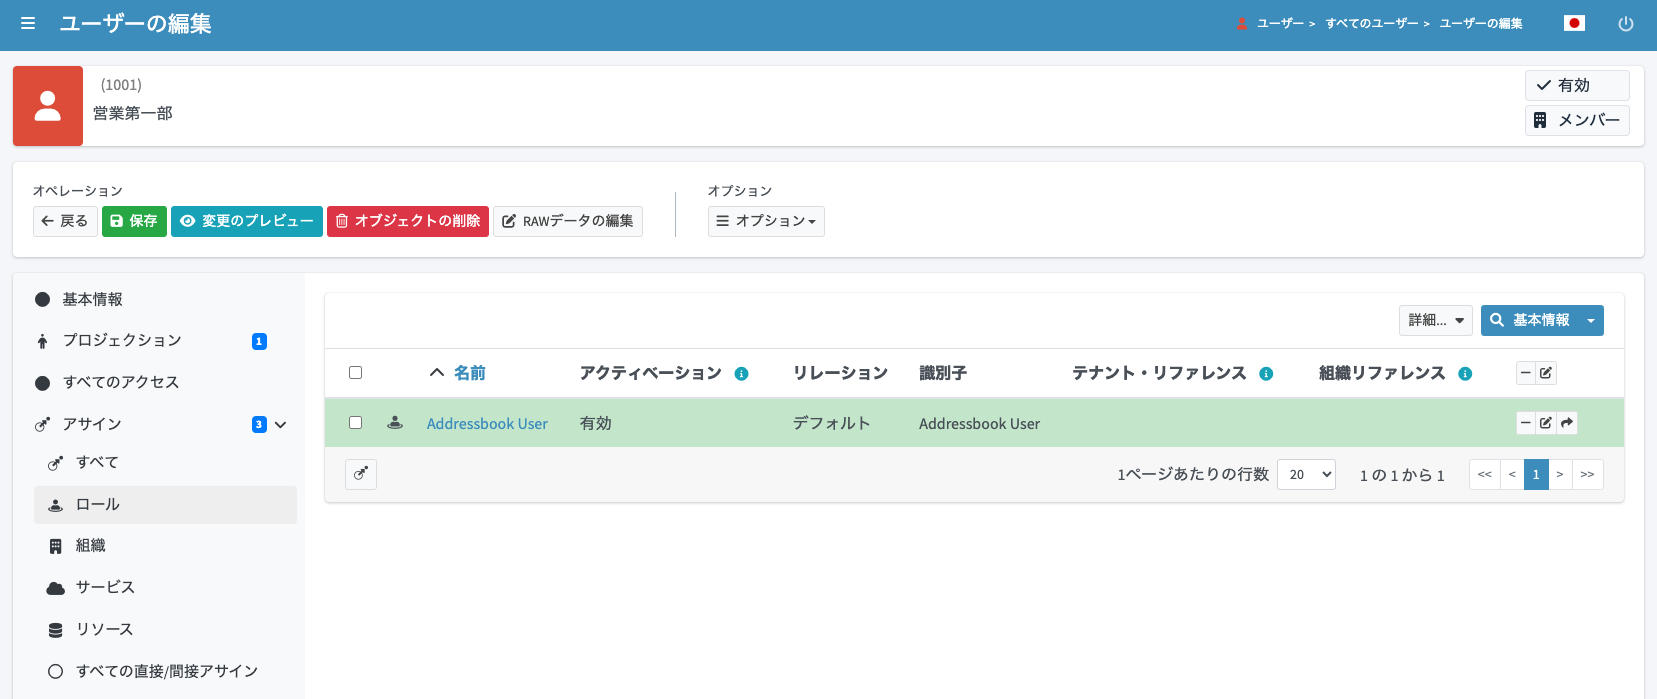The image size is (1657, 699).
Task: Click the Japanese flag language selector
Action: coord(1574,23)
